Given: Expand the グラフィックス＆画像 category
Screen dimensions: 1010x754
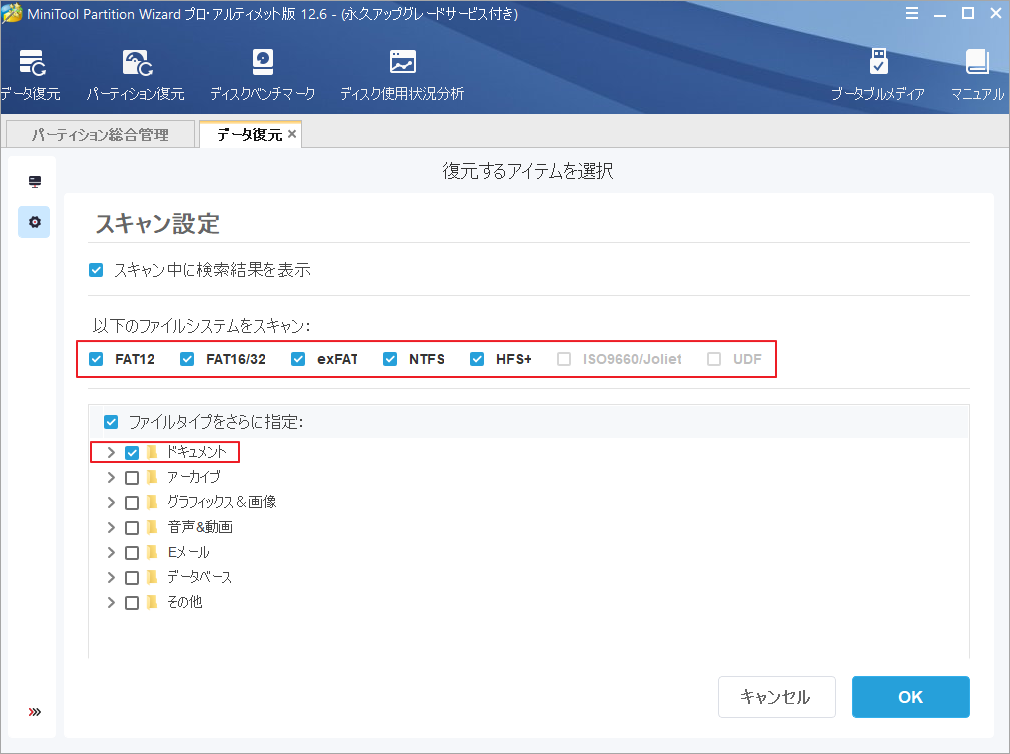Looking at the screenshot, I should [x=111, y=502].
